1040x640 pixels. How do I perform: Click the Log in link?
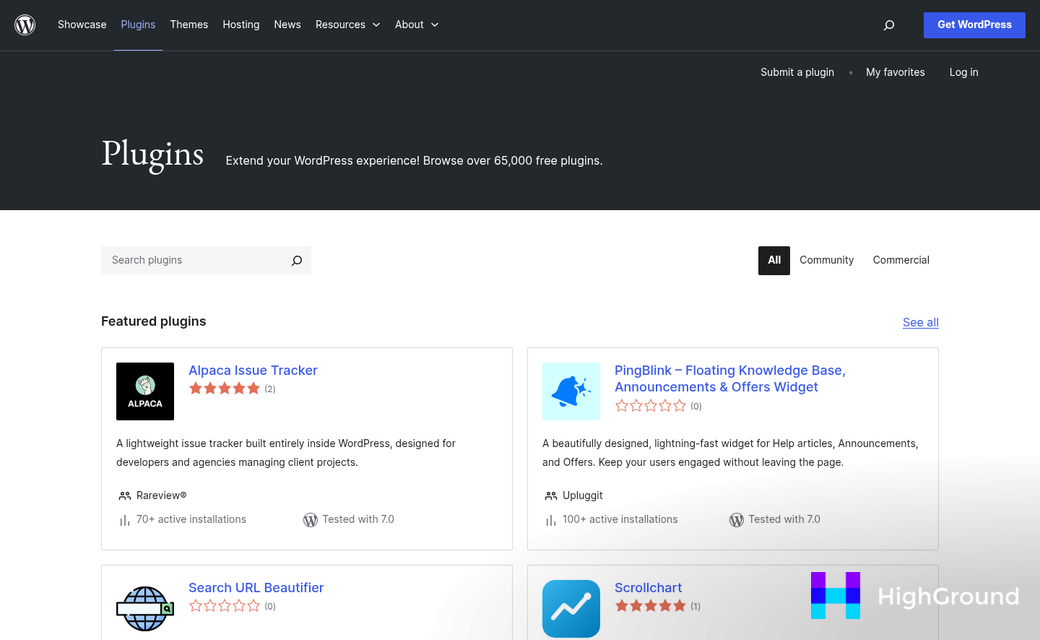coord(964,72)
